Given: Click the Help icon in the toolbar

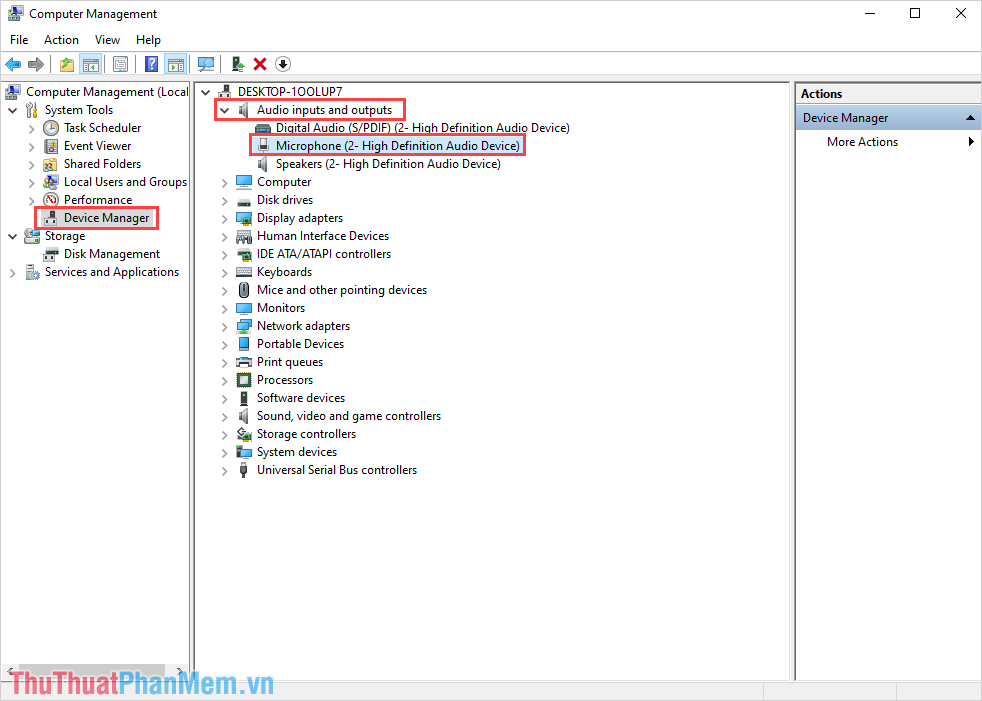Looking at the screenshot, I should (x=151, y=63).
